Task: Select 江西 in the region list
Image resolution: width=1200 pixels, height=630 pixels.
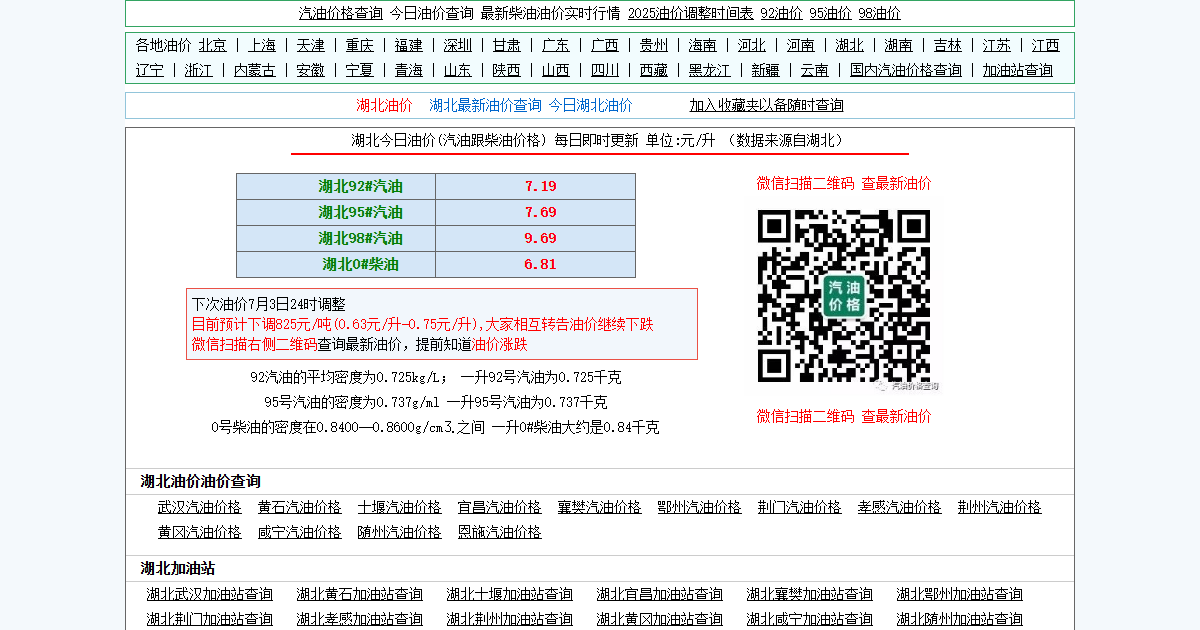Action: [x=1046, y=45]
